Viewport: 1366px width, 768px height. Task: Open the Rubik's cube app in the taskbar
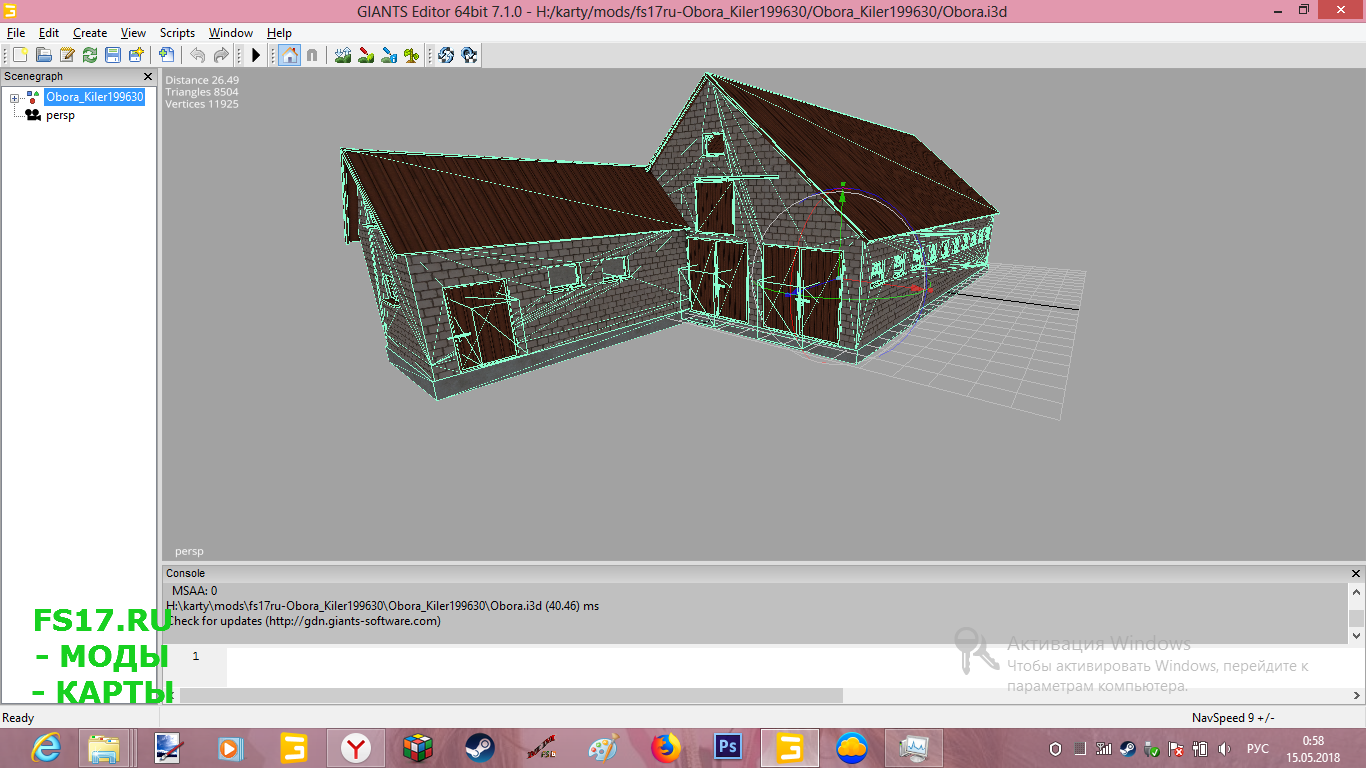pos(417,748)
